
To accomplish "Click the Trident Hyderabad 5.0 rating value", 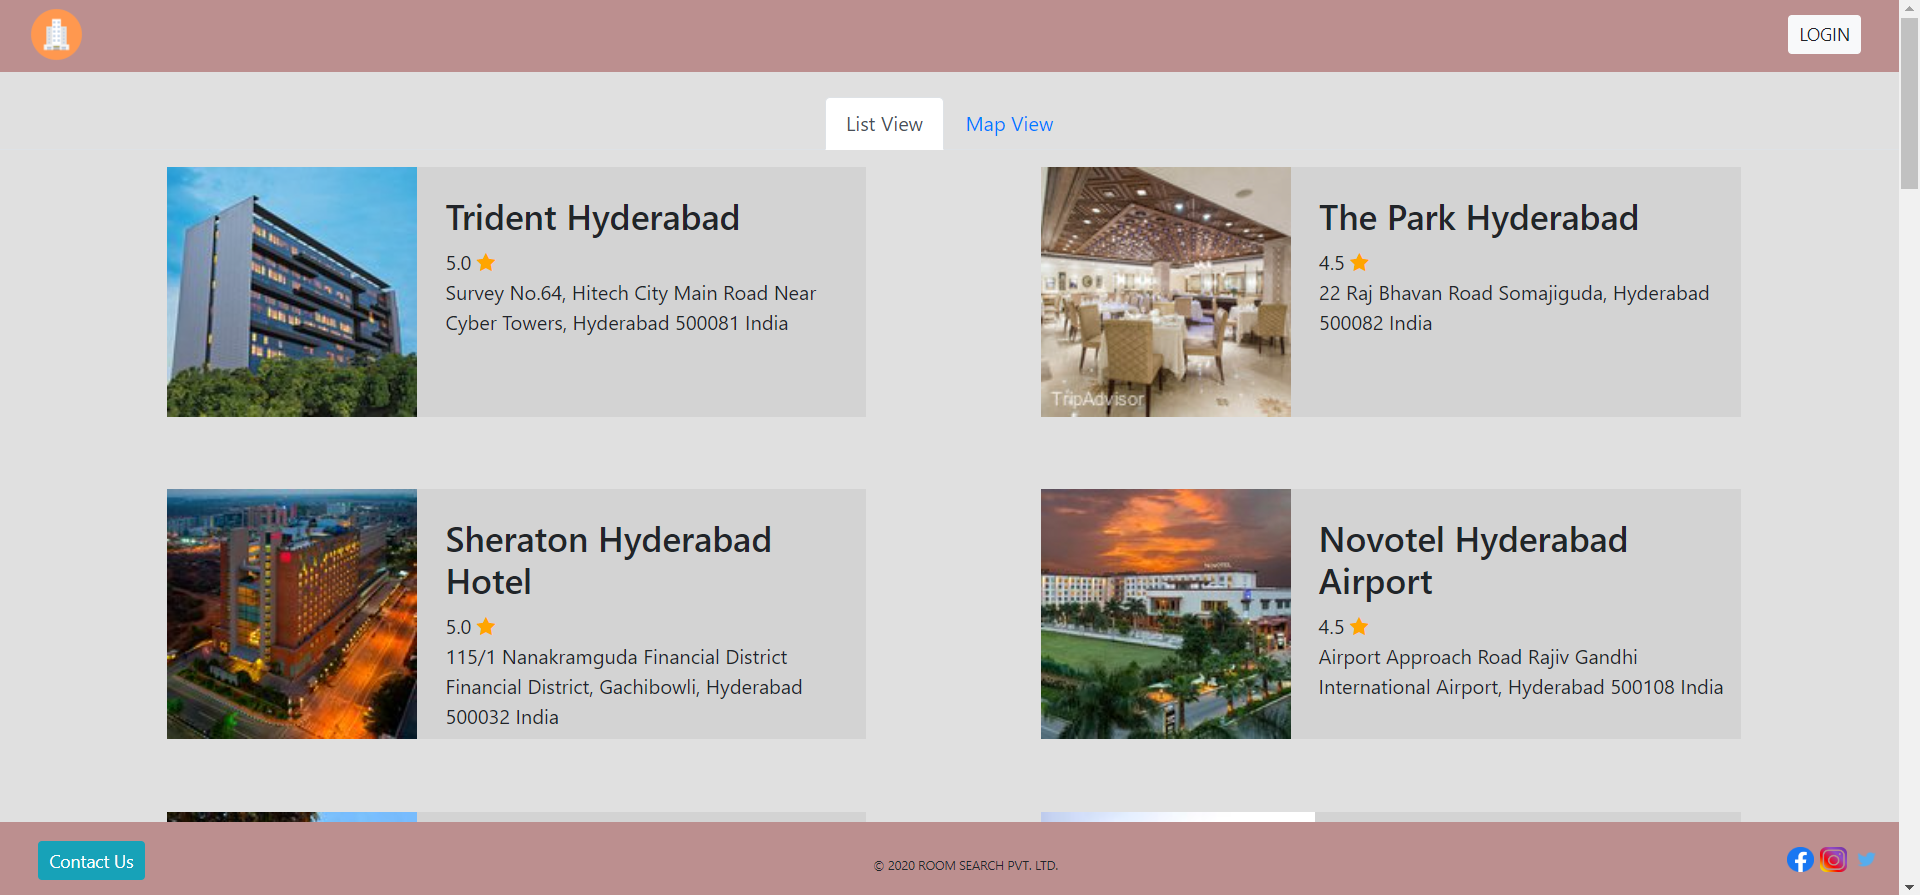I will (458, 263).
